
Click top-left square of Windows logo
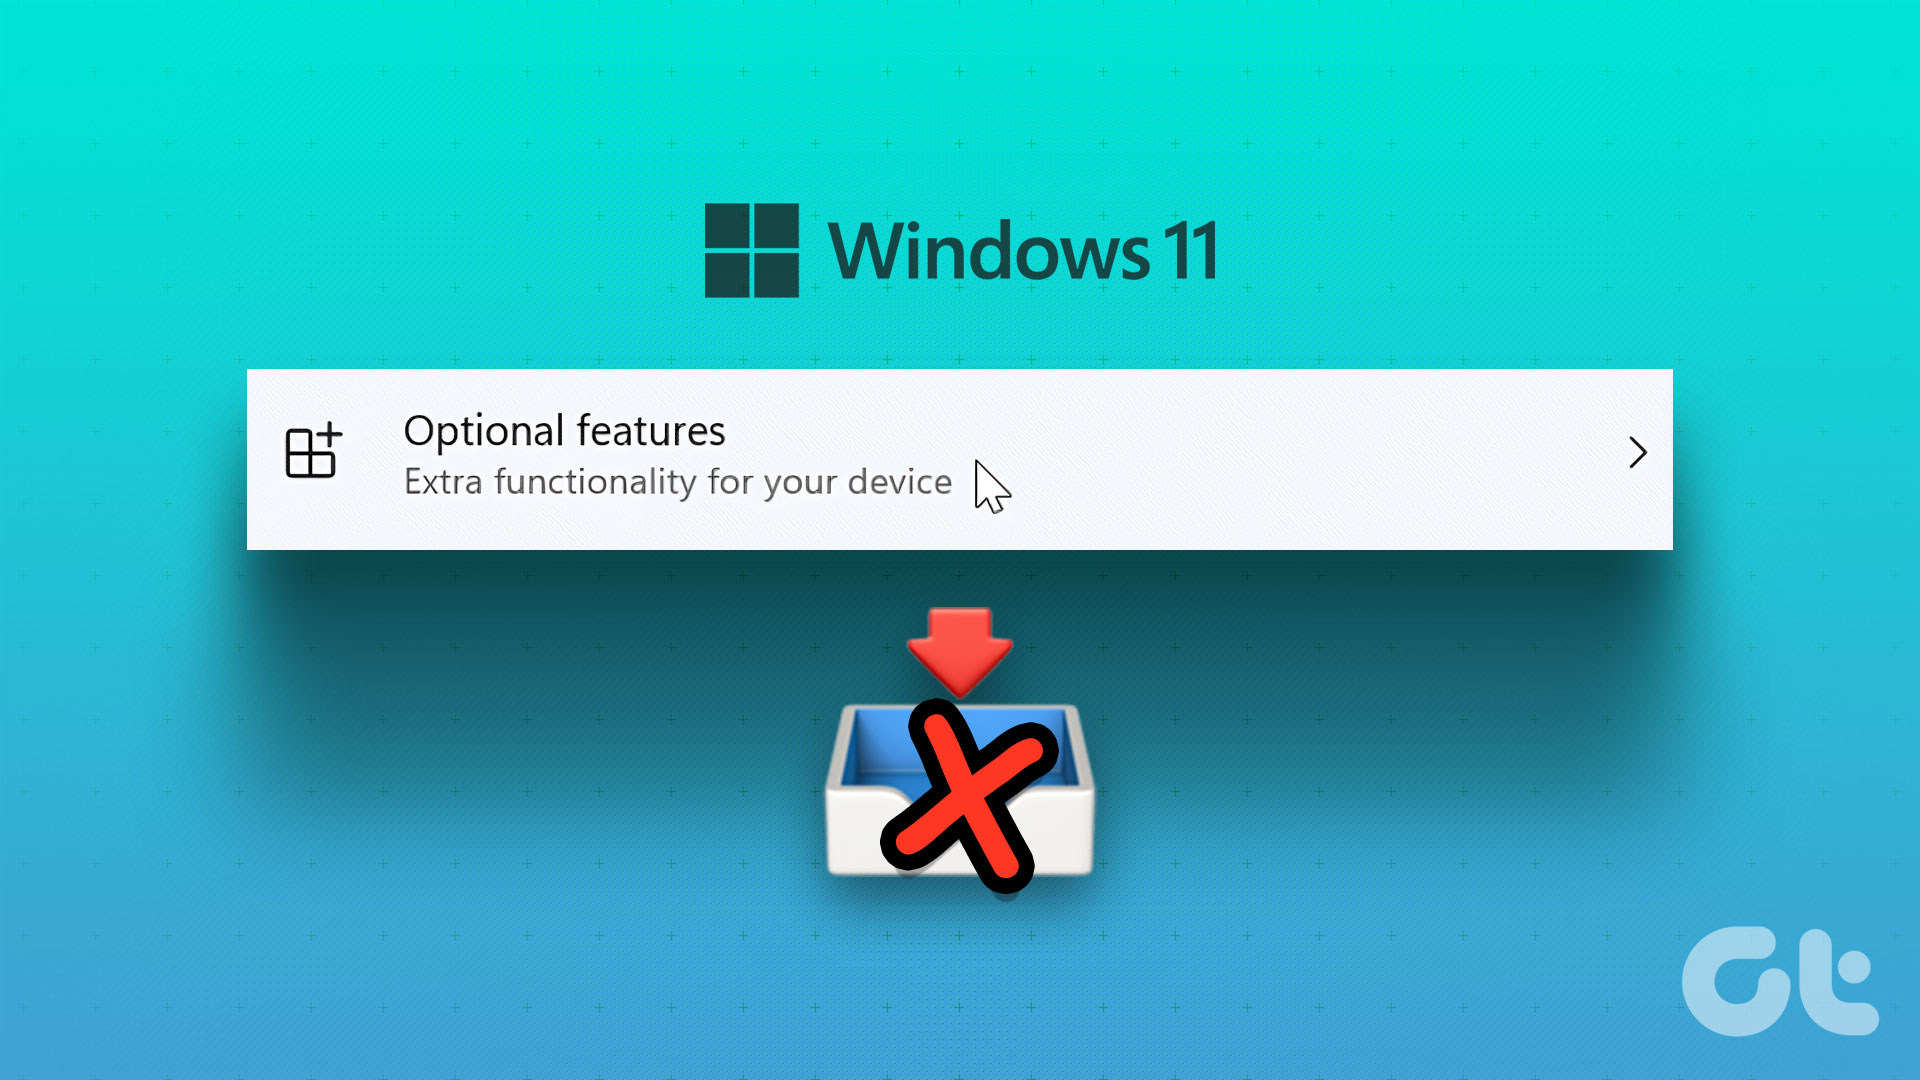pos(727,226)
